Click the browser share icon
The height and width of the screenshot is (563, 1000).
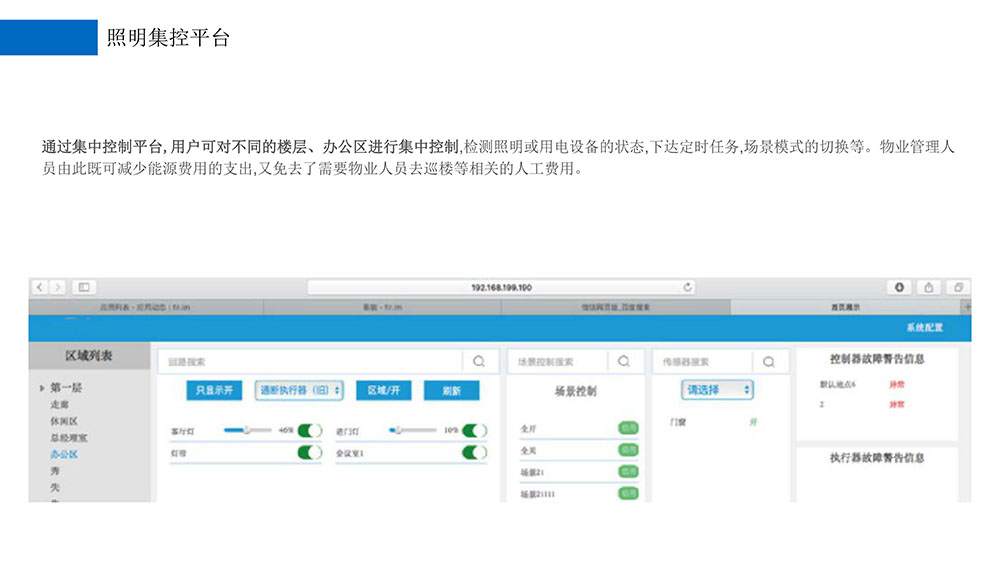coord(928,288)
